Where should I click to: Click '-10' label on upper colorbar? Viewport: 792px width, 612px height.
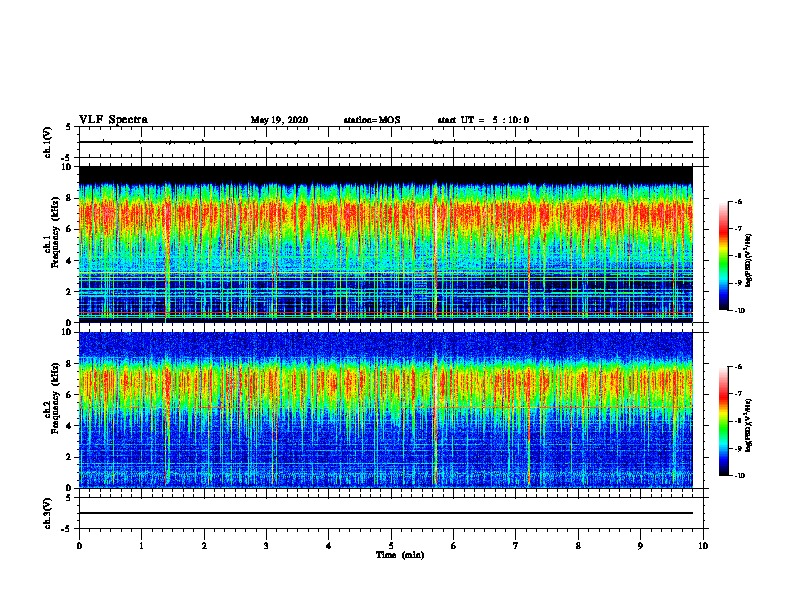tap(740, 311)
